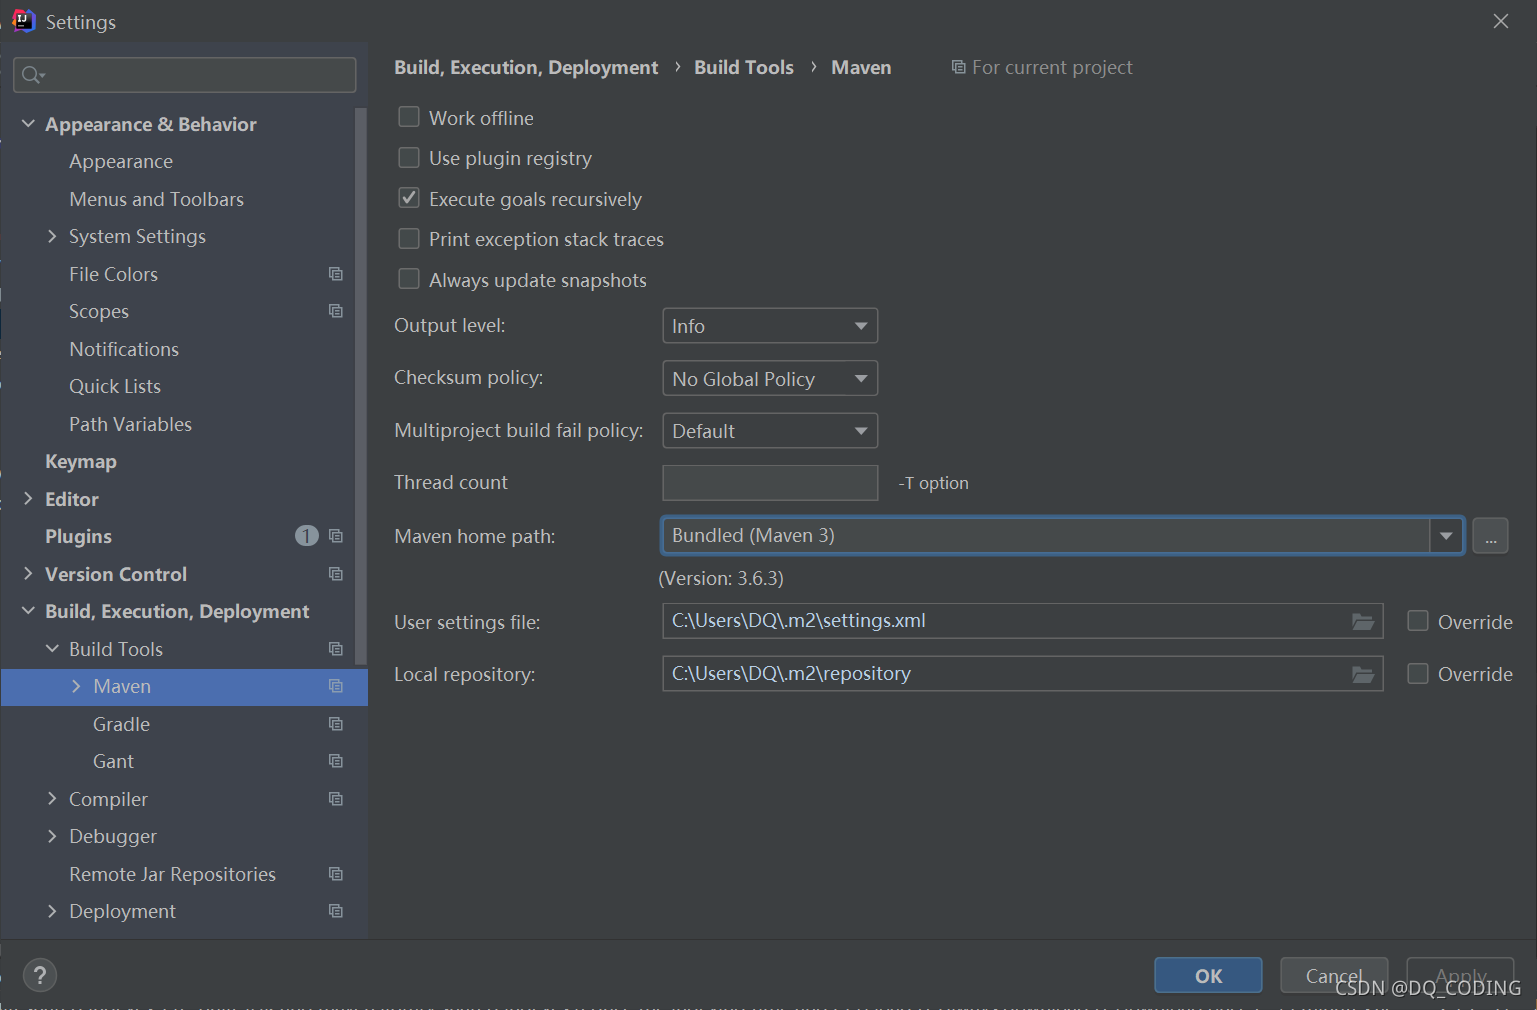Viewport: 1537px width, 1010px height.
Task: Tick Override for User settings file
Action: point(1418,621)
